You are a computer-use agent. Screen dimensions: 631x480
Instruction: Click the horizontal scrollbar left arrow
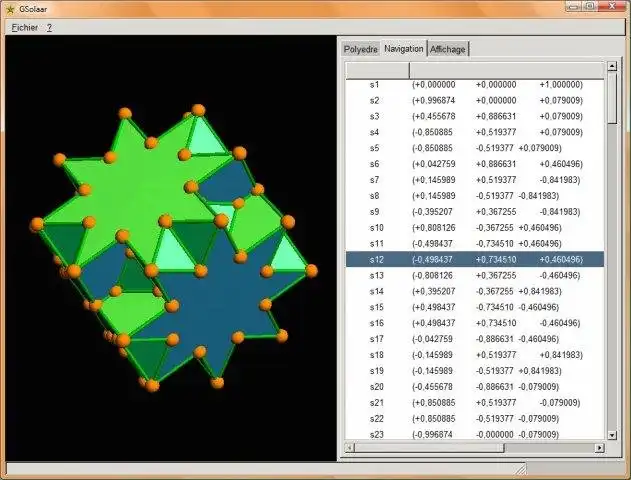coord(350,447)
